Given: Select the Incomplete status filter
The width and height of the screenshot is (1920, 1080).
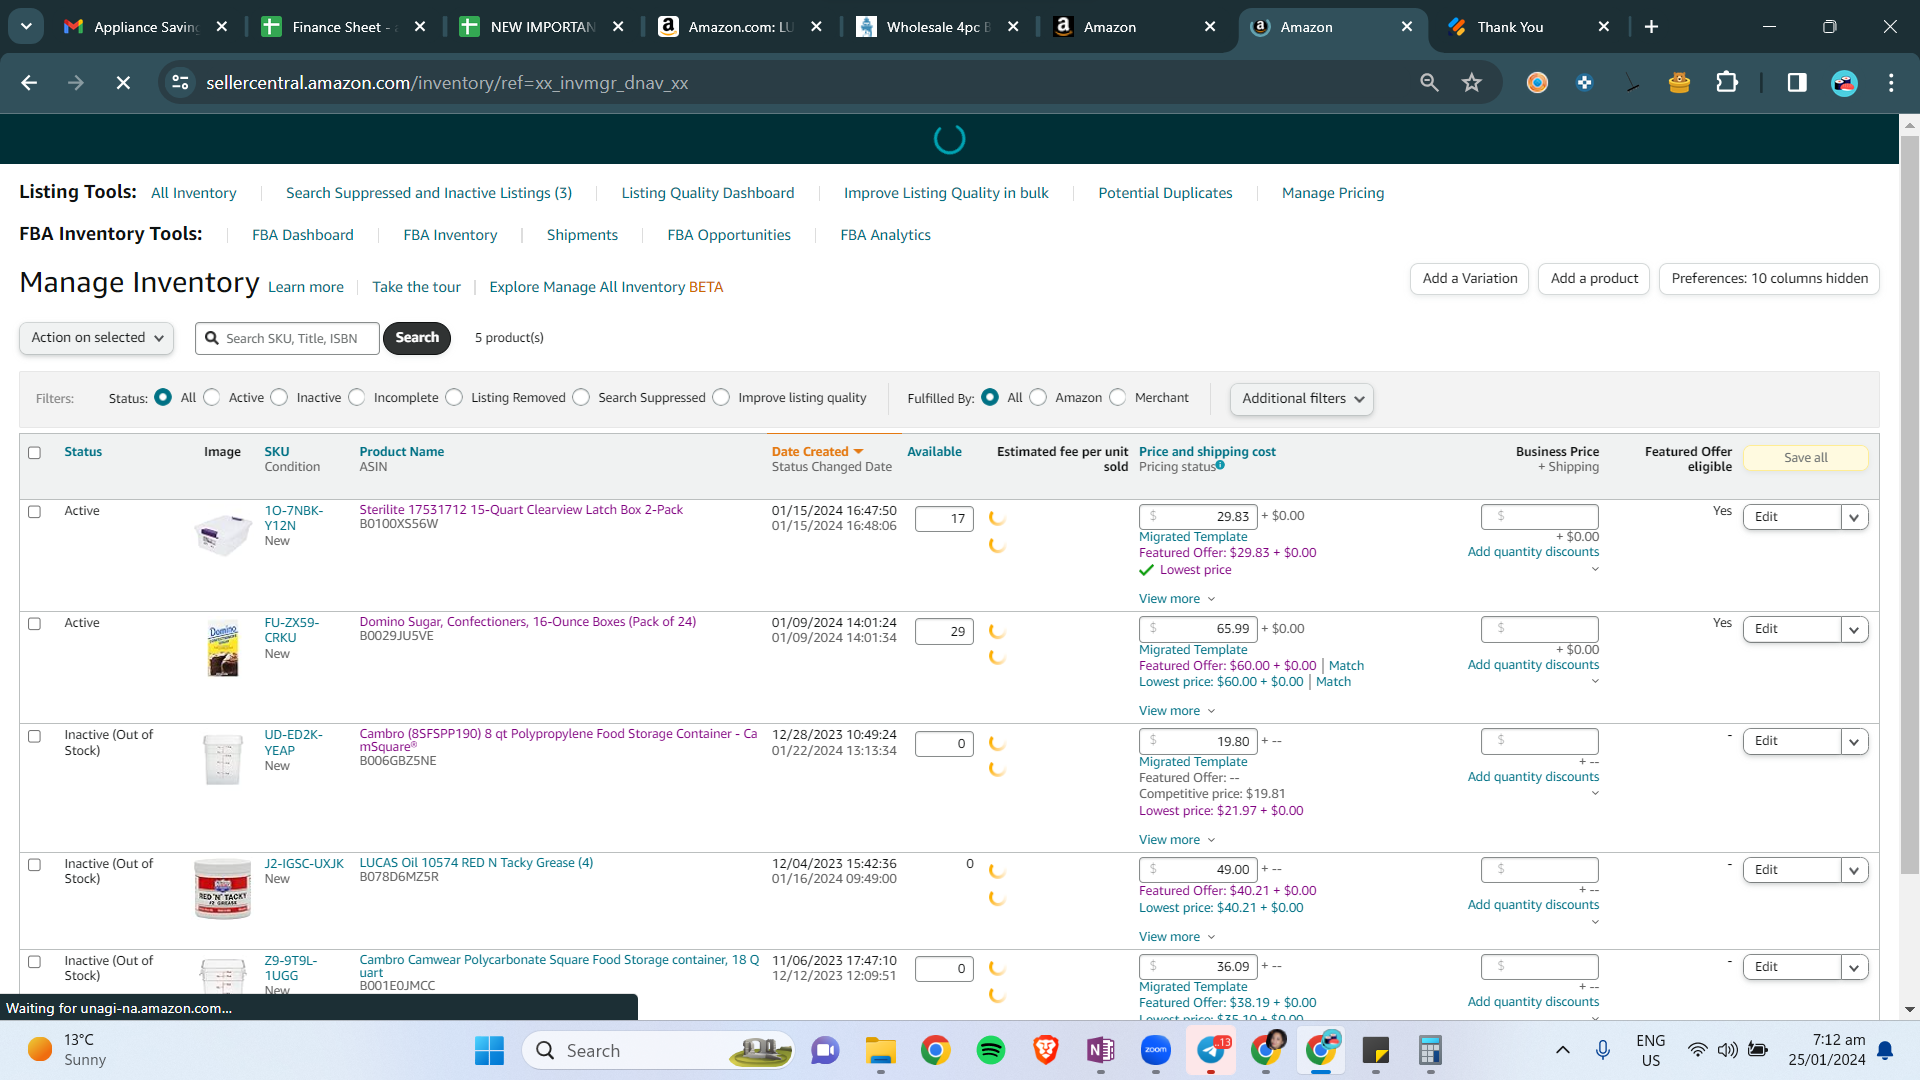Looking at the screenshot, I should point(356,398).
